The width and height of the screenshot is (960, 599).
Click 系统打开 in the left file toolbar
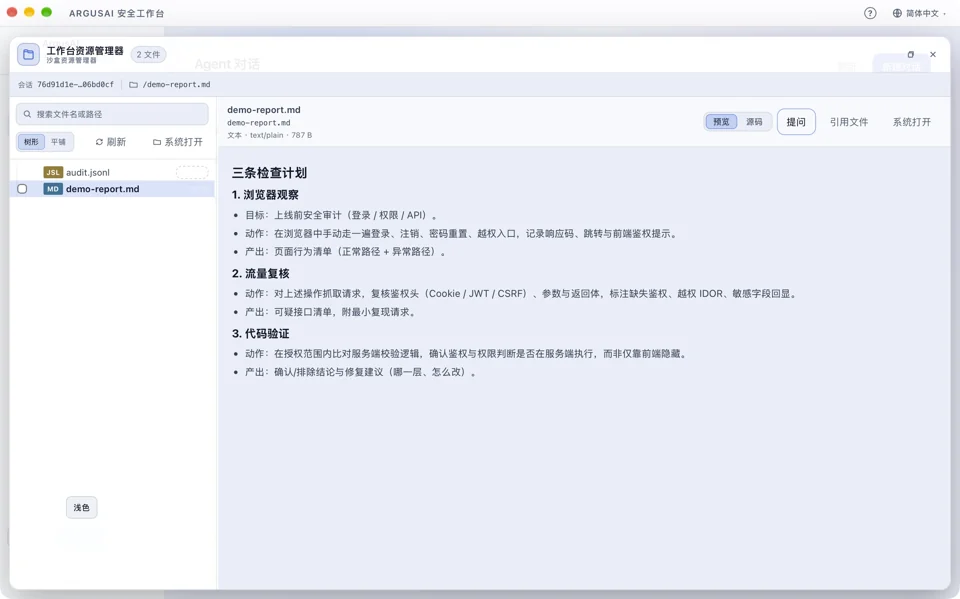[178, 142]
